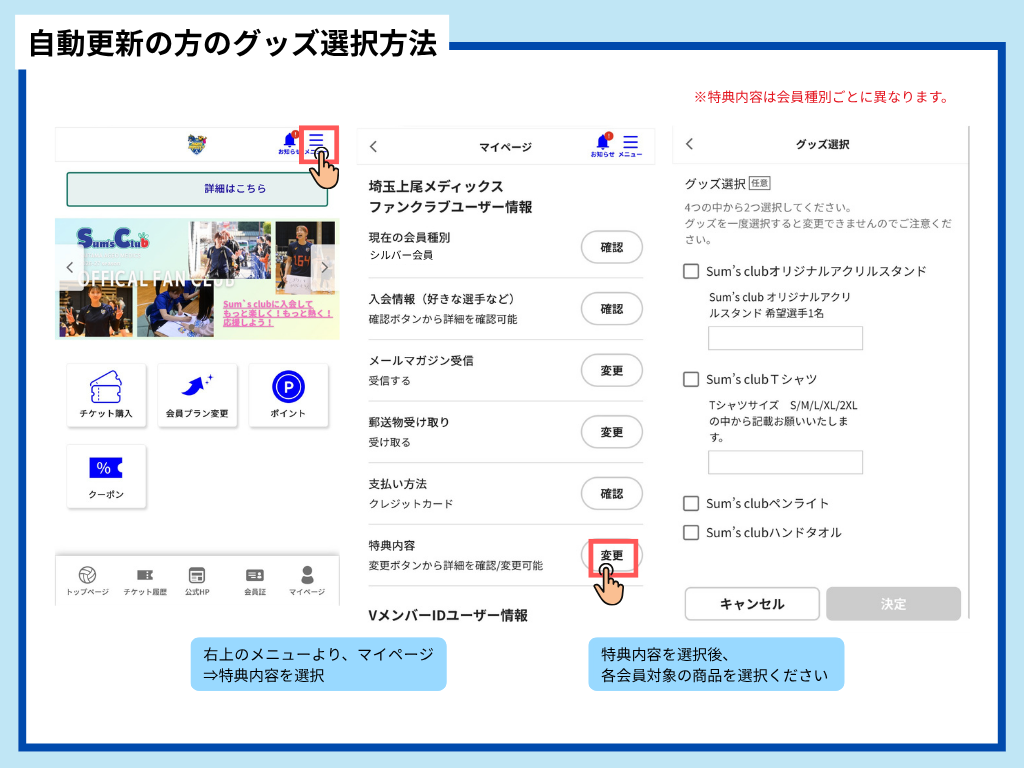Click 確認 for 入会情報
Viewport: 1024px width, 768px height.
(x=612, y=309)
